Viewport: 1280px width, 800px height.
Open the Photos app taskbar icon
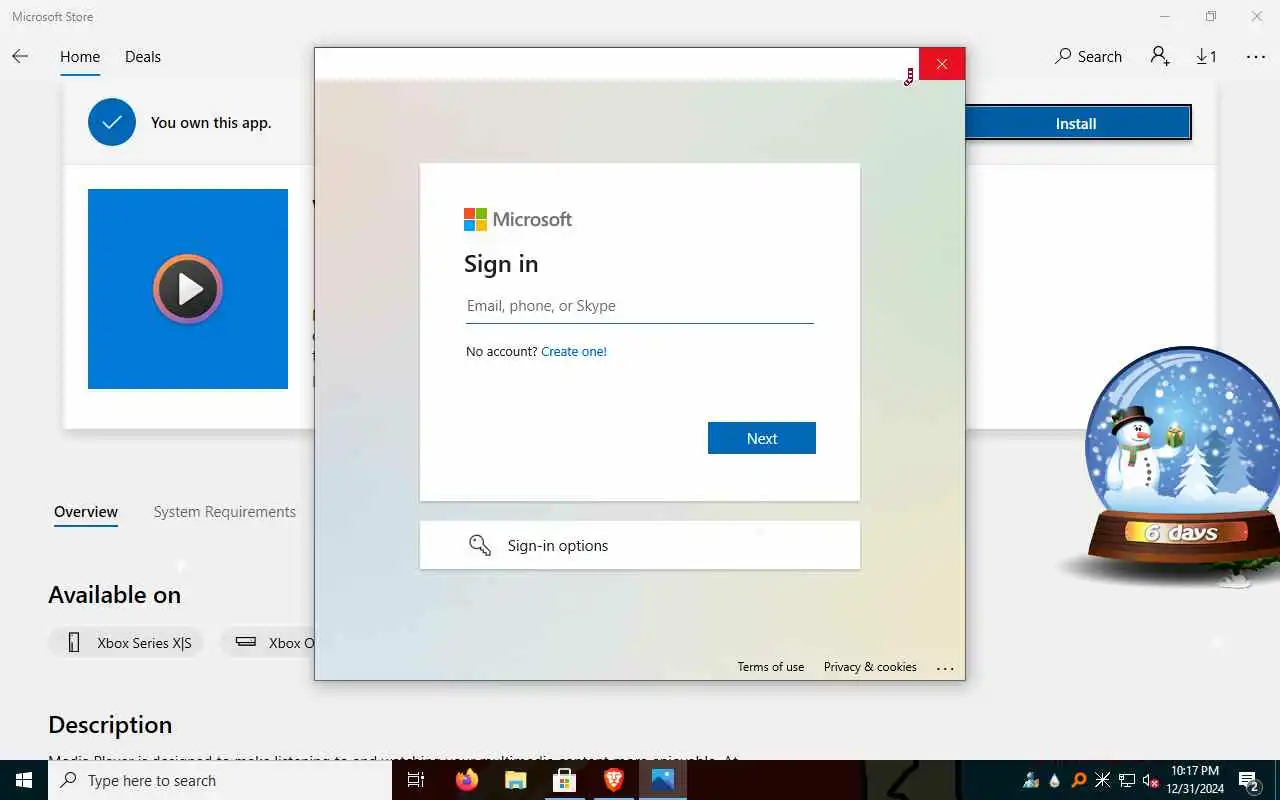click(x=663, y=780)
